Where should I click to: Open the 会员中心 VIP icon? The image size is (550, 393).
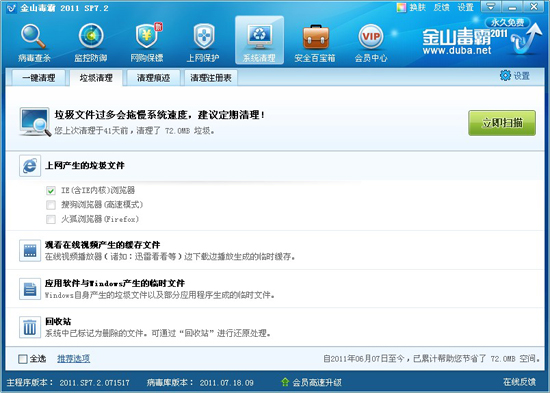(x=371, y=36)
